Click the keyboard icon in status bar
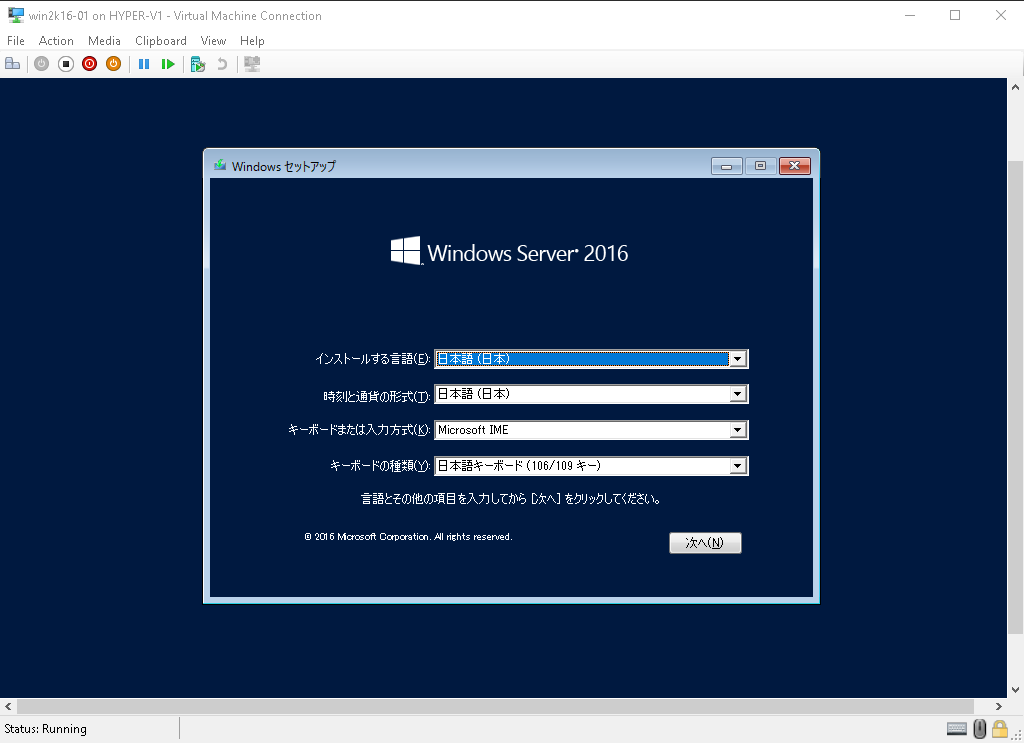The width and height of the screenshot is (1024, 743). (957, 729)
